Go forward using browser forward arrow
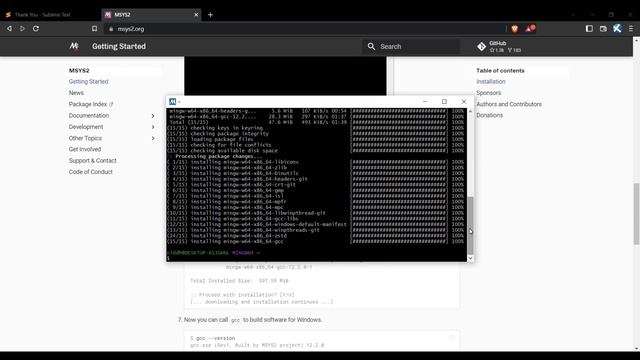 coord(22,29)
